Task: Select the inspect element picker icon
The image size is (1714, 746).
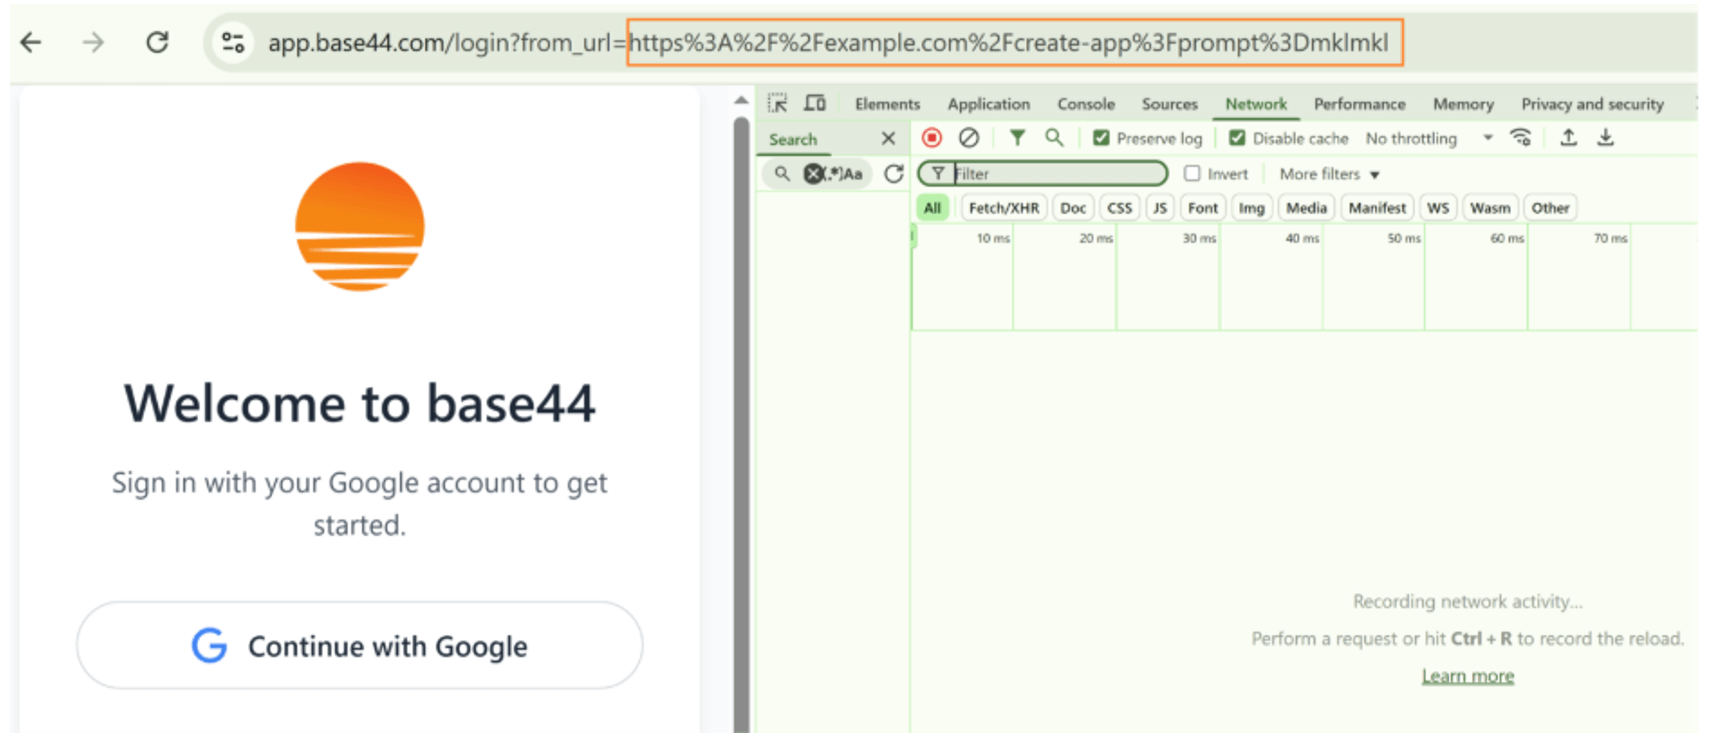Action: pos(777,103)
